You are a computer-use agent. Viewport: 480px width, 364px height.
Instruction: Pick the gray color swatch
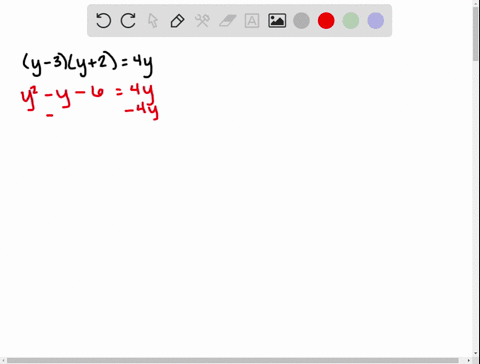click(x=301, y=21)
